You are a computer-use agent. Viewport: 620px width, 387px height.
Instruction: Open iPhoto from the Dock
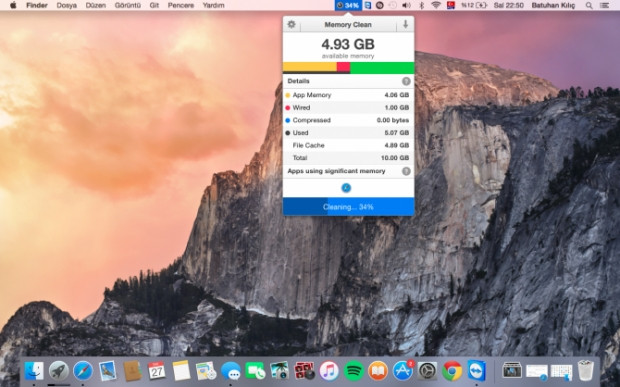(280, 371)
